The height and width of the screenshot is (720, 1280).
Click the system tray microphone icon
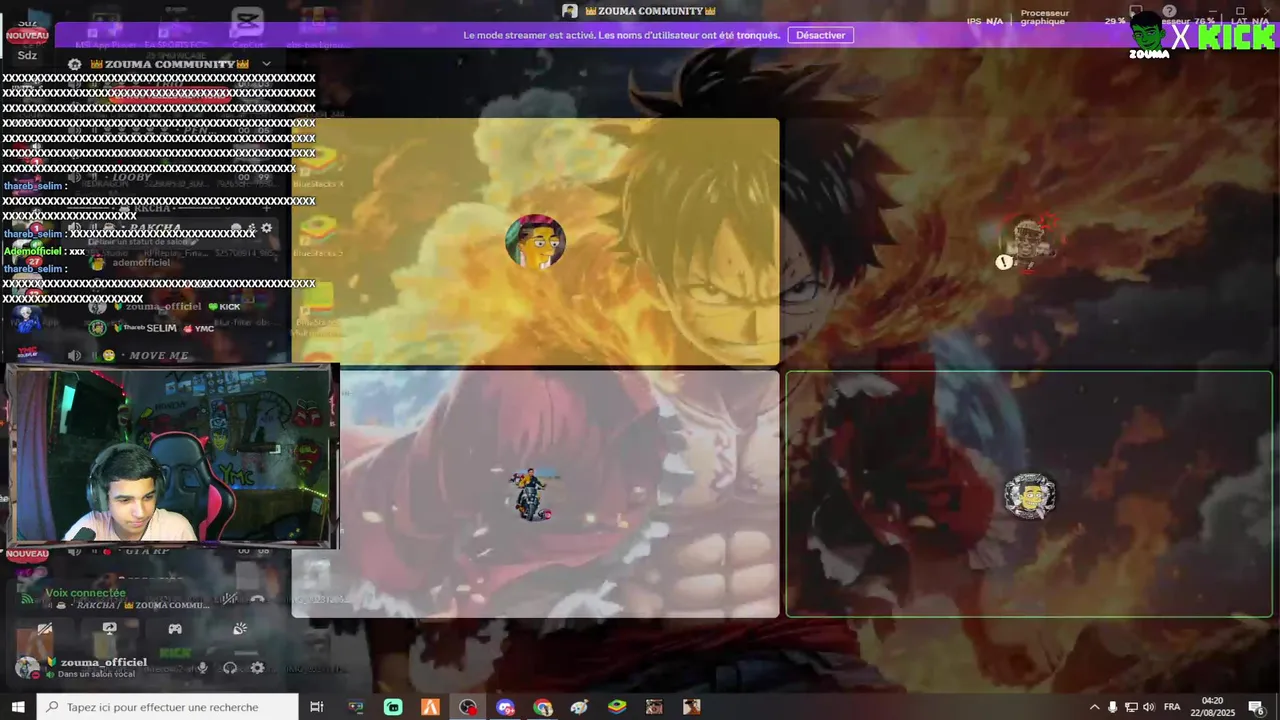pyautogui.click(x=1112, y=707)
